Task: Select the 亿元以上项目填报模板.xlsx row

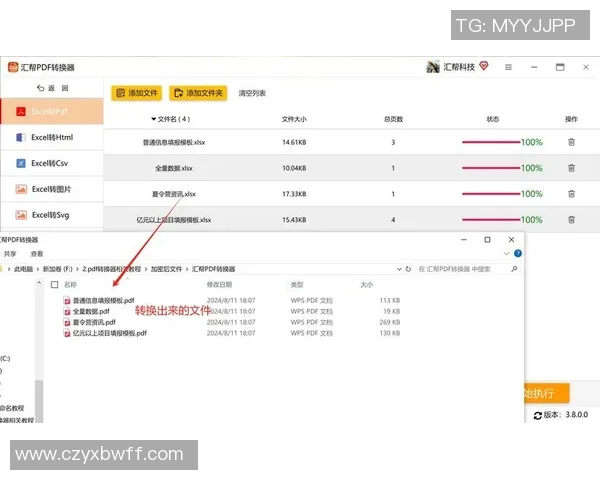Action: click(x=351, y=220)
